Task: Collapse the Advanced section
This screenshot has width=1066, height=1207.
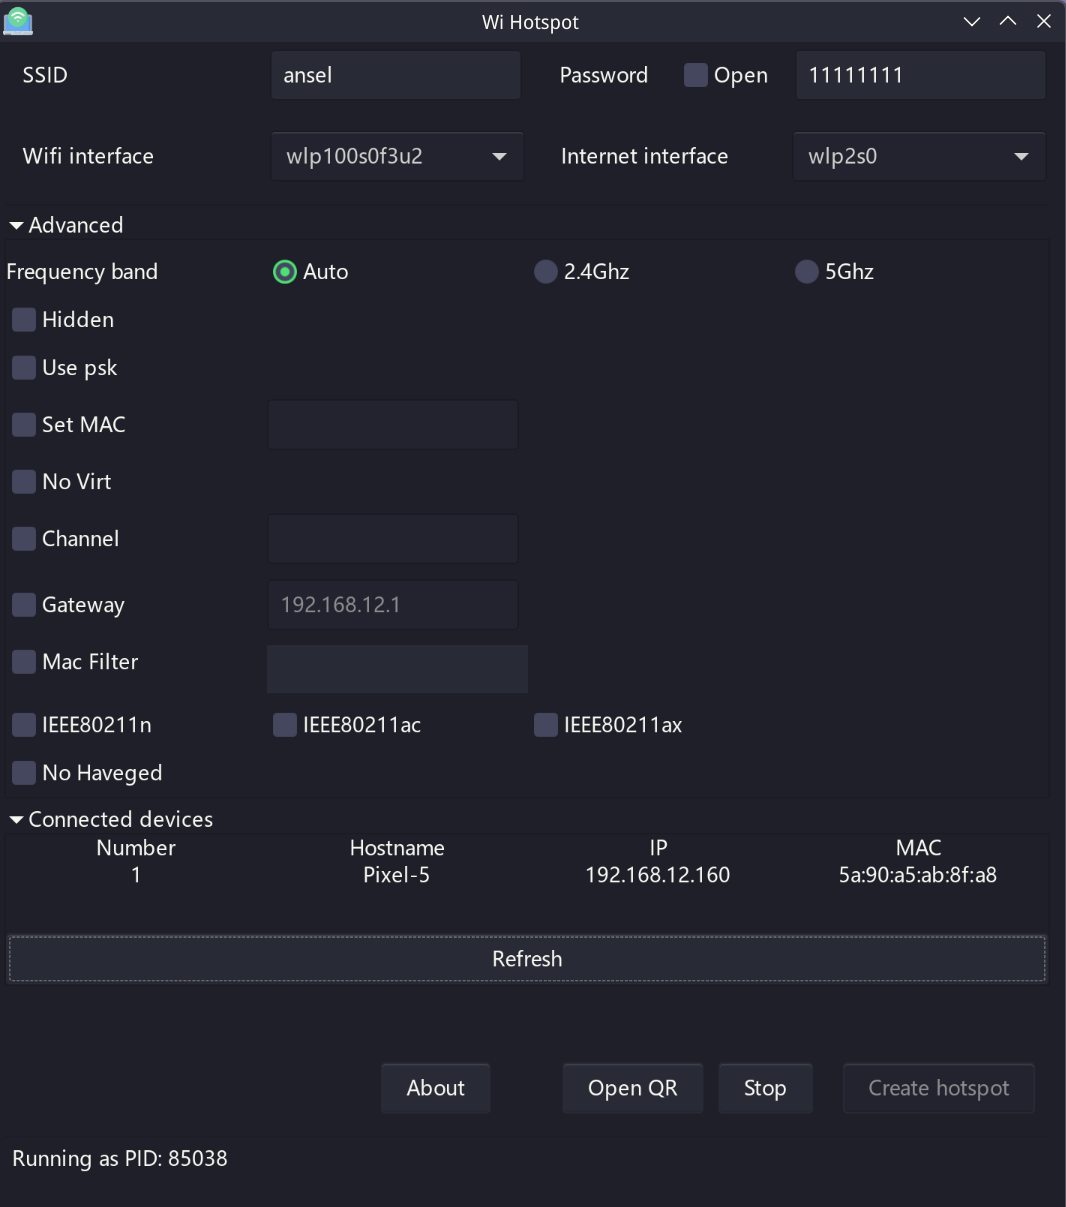Action: 17,226
